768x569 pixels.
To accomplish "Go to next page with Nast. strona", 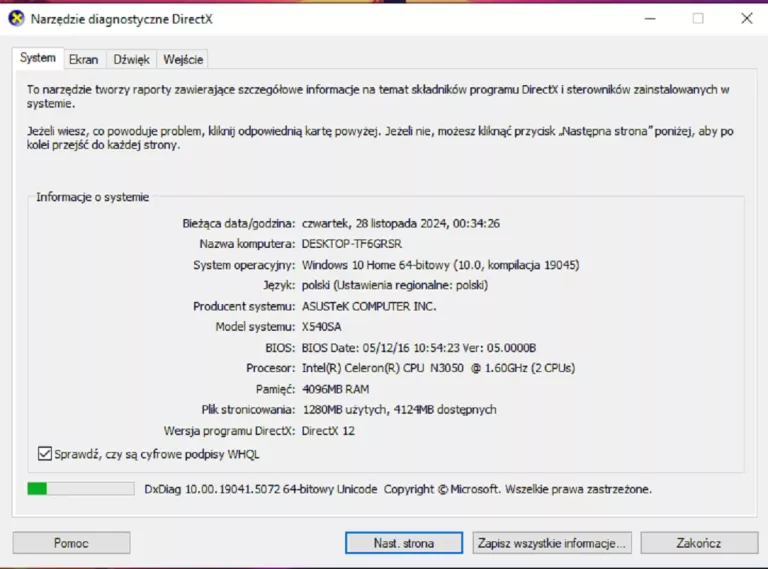I will (x=404, y=543).
